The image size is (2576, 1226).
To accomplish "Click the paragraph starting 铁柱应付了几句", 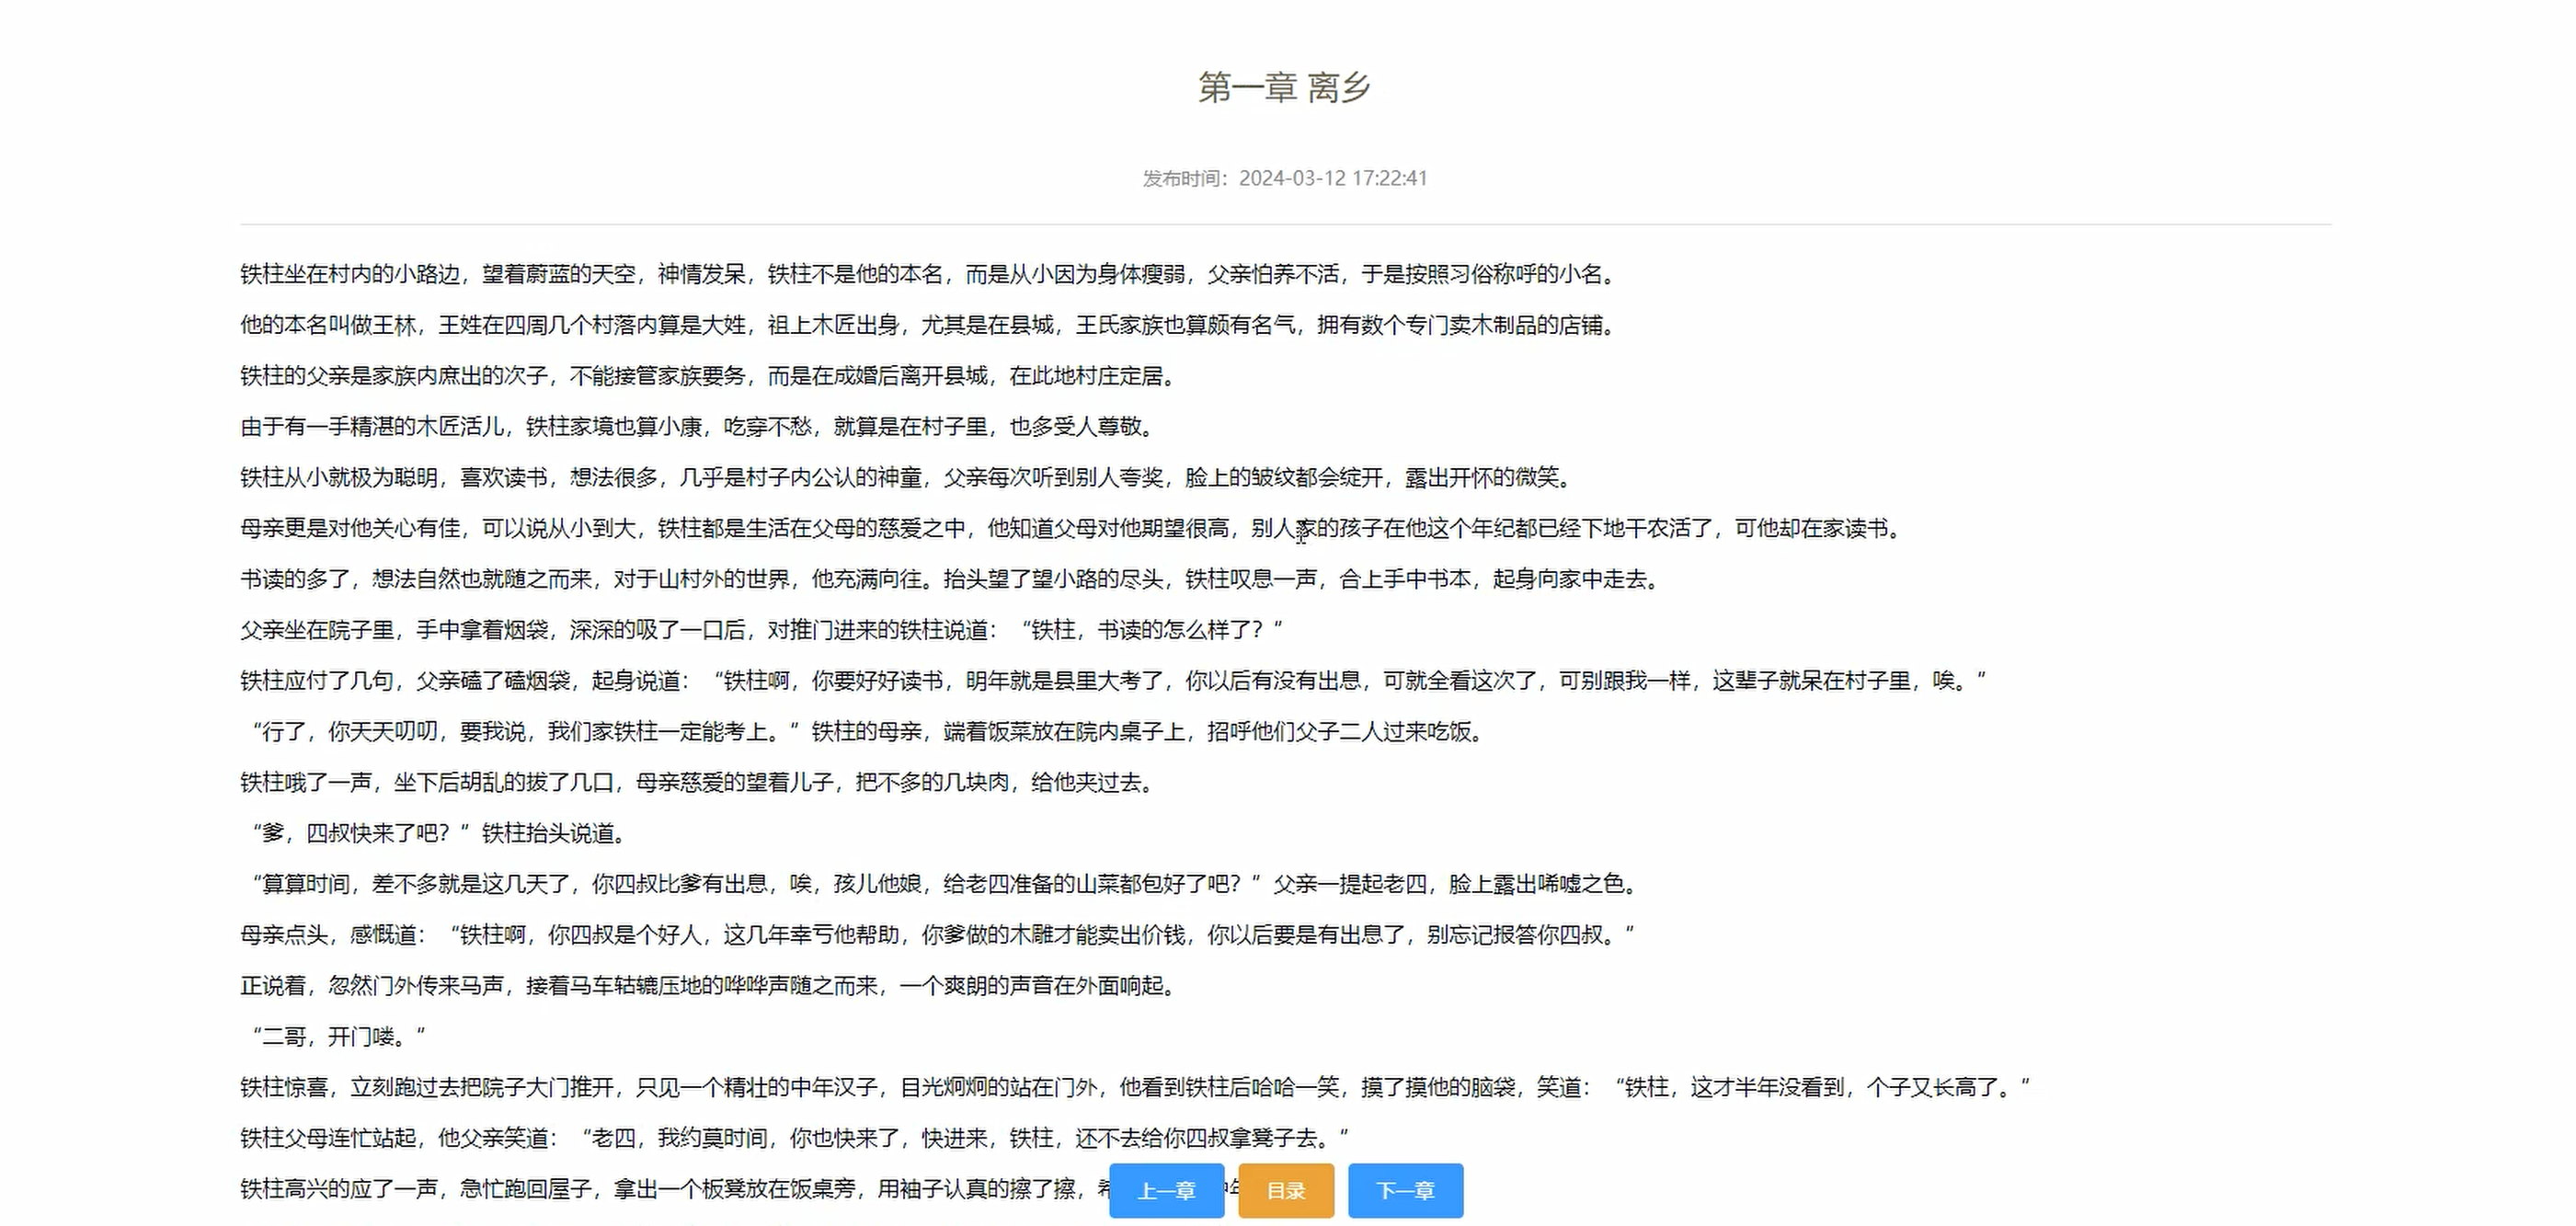I will [1114, 681].
